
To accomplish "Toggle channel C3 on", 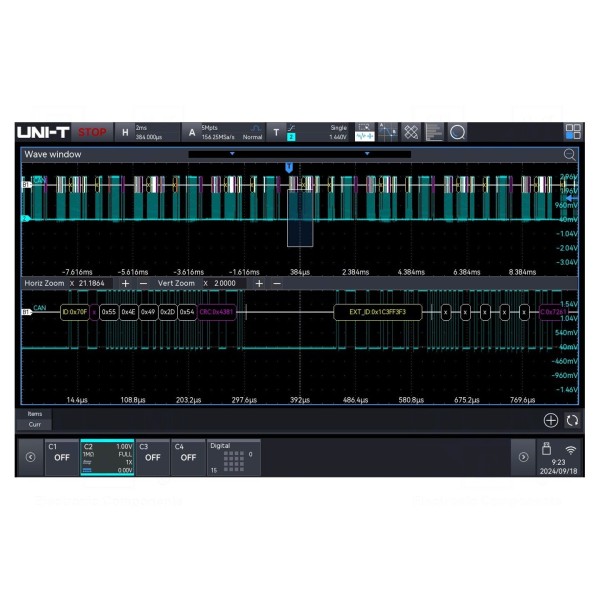I will tap(152, 457).
